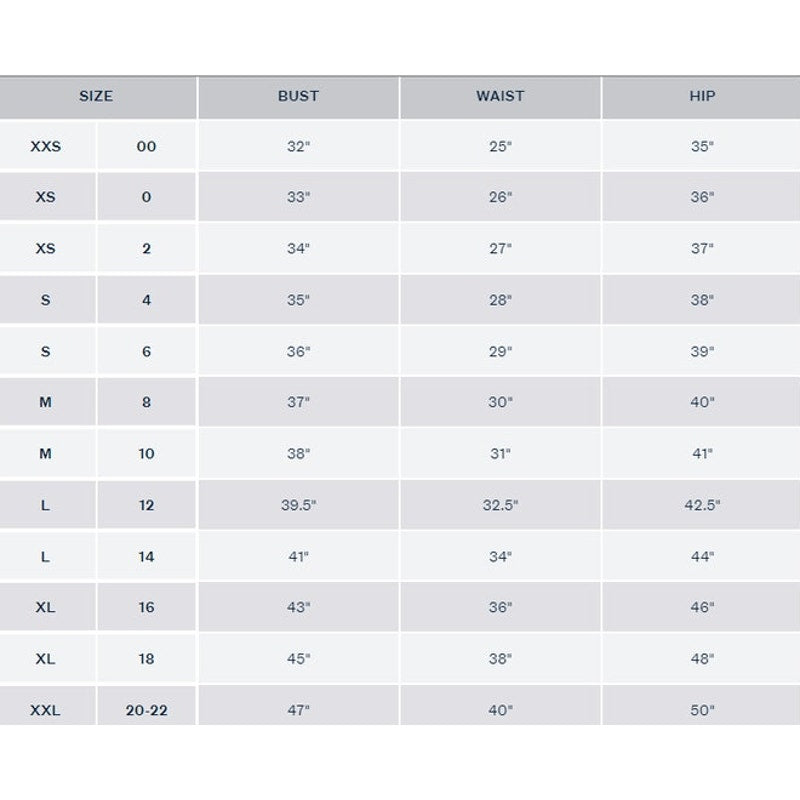Select the 32" bust value
The height and width of the screenshot is (800, 800).
(x=298, y=146)
